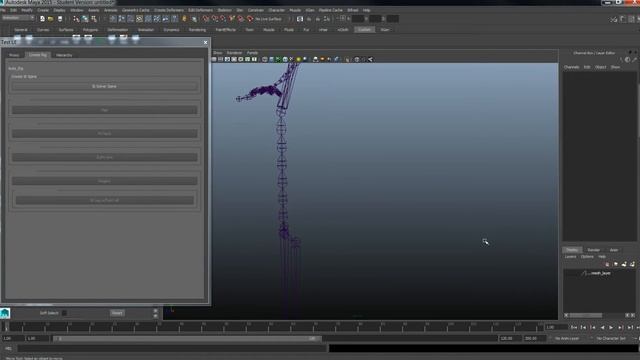Click the IK Solver Spine button
This screenshot has width=640, height=360.
click(x=104, y=86)
